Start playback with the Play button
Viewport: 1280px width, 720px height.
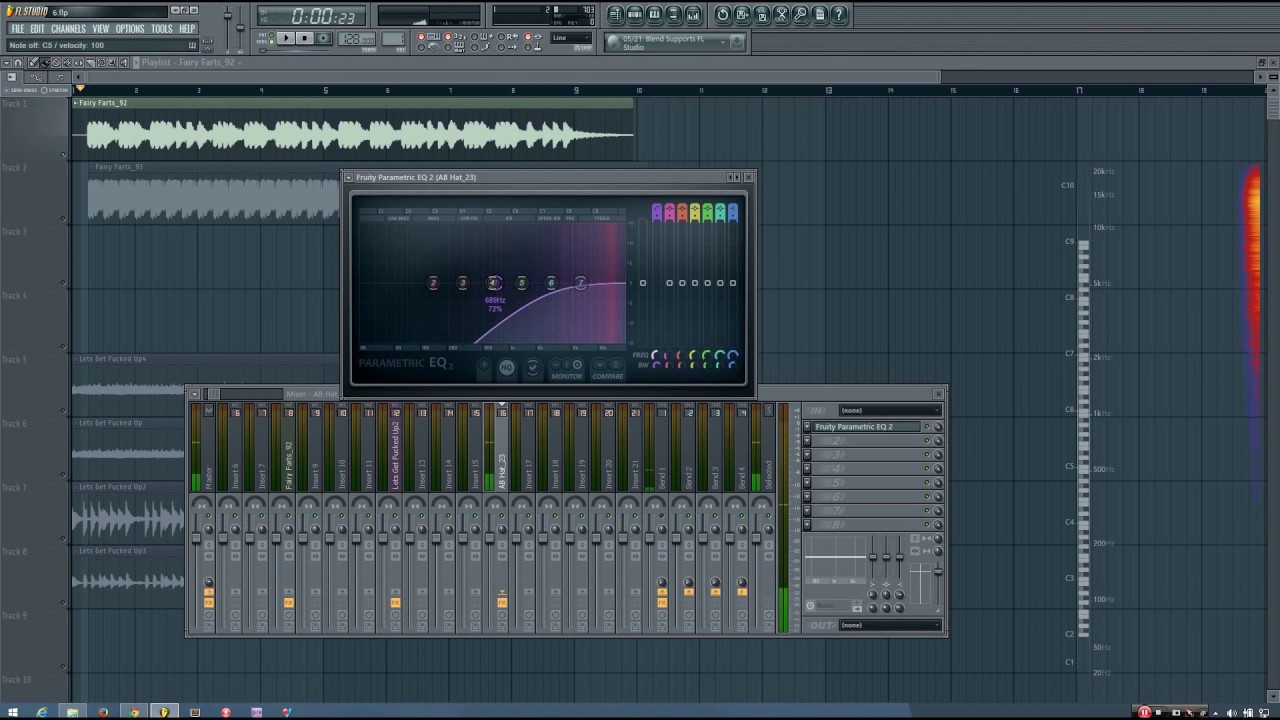point(286,38)
